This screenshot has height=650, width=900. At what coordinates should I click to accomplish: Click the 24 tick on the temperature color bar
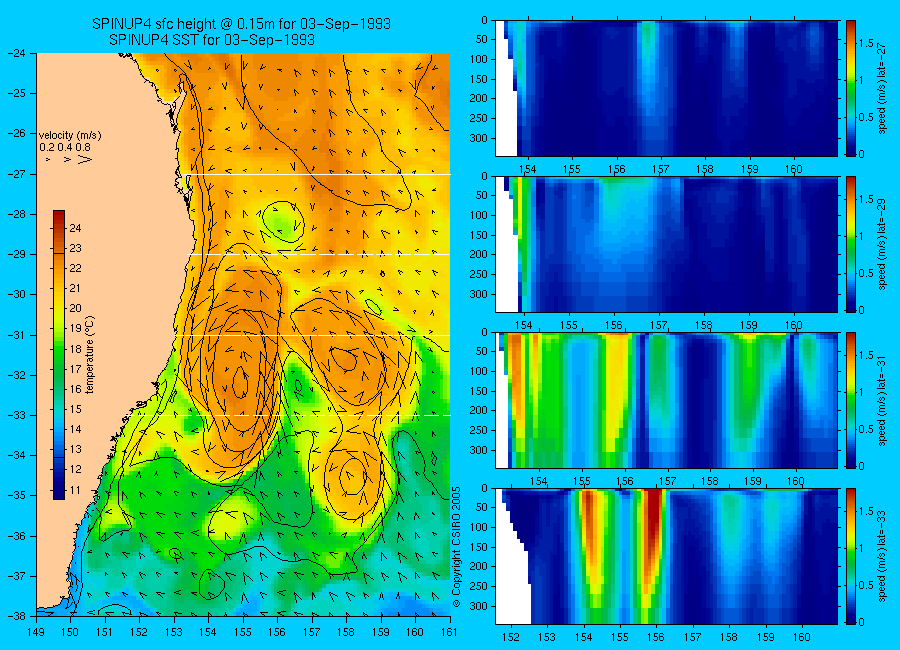[x=75, y=228]
